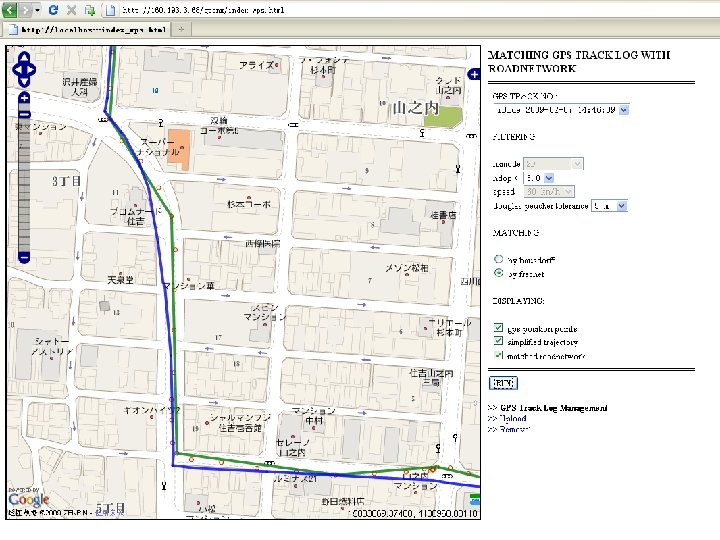Toggle the GPS position points checkbox
This screenshot has height=540, width=720.
499,327
